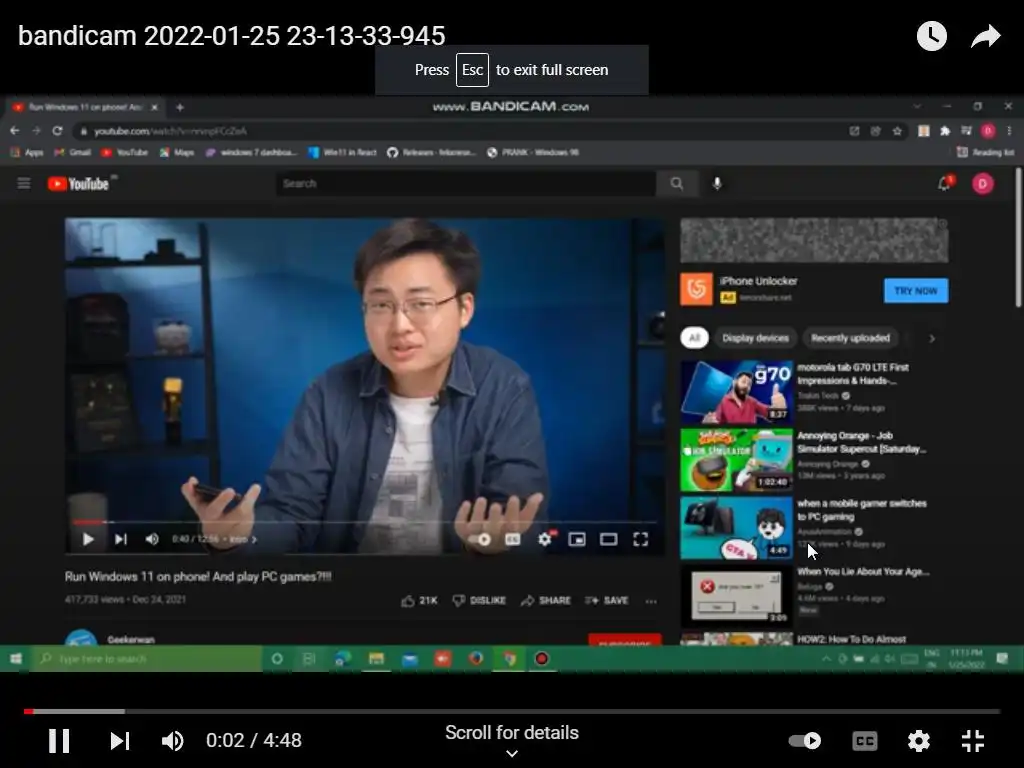Viewport: 1024px width, 768px height.
Task: Open a new Chrome tab with plus
Action: coord(180,107)
